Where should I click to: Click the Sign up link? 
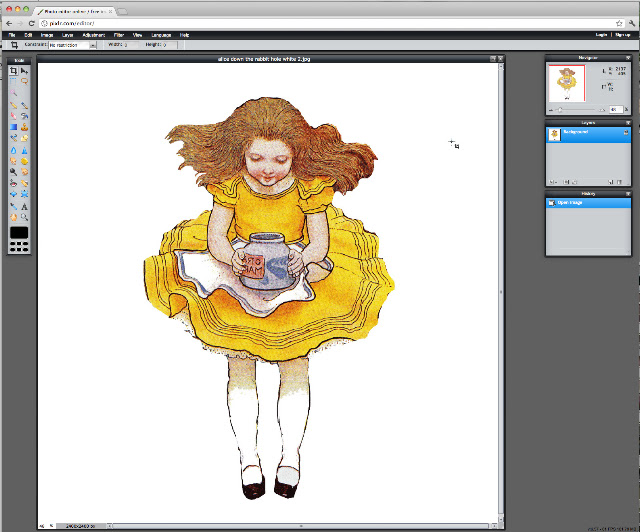point(622,35)
